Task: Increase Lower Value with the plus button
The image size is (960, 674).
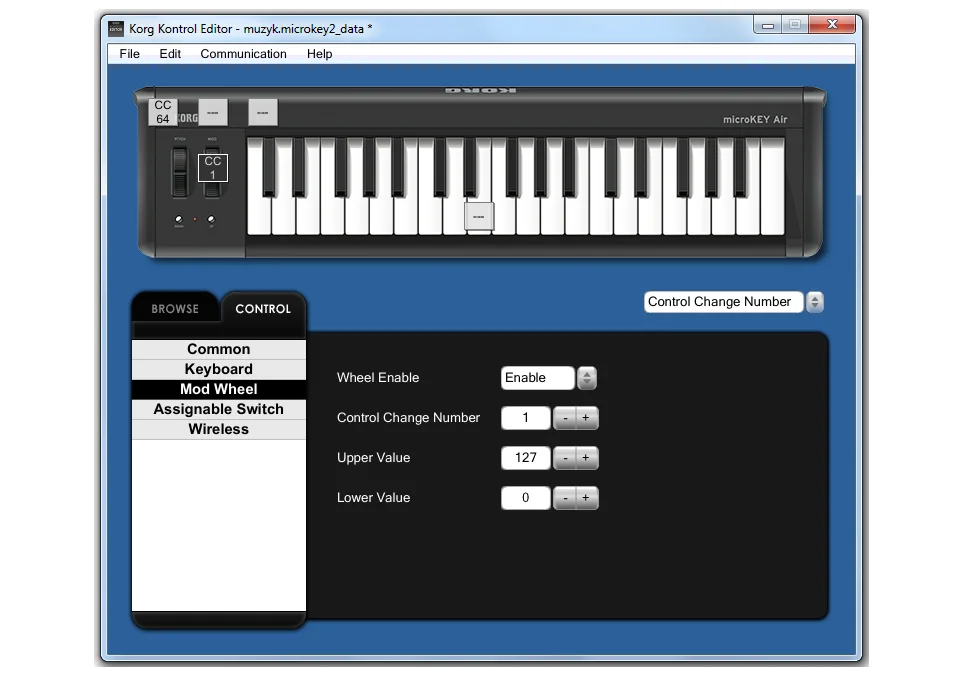Action: pos(587,498)
